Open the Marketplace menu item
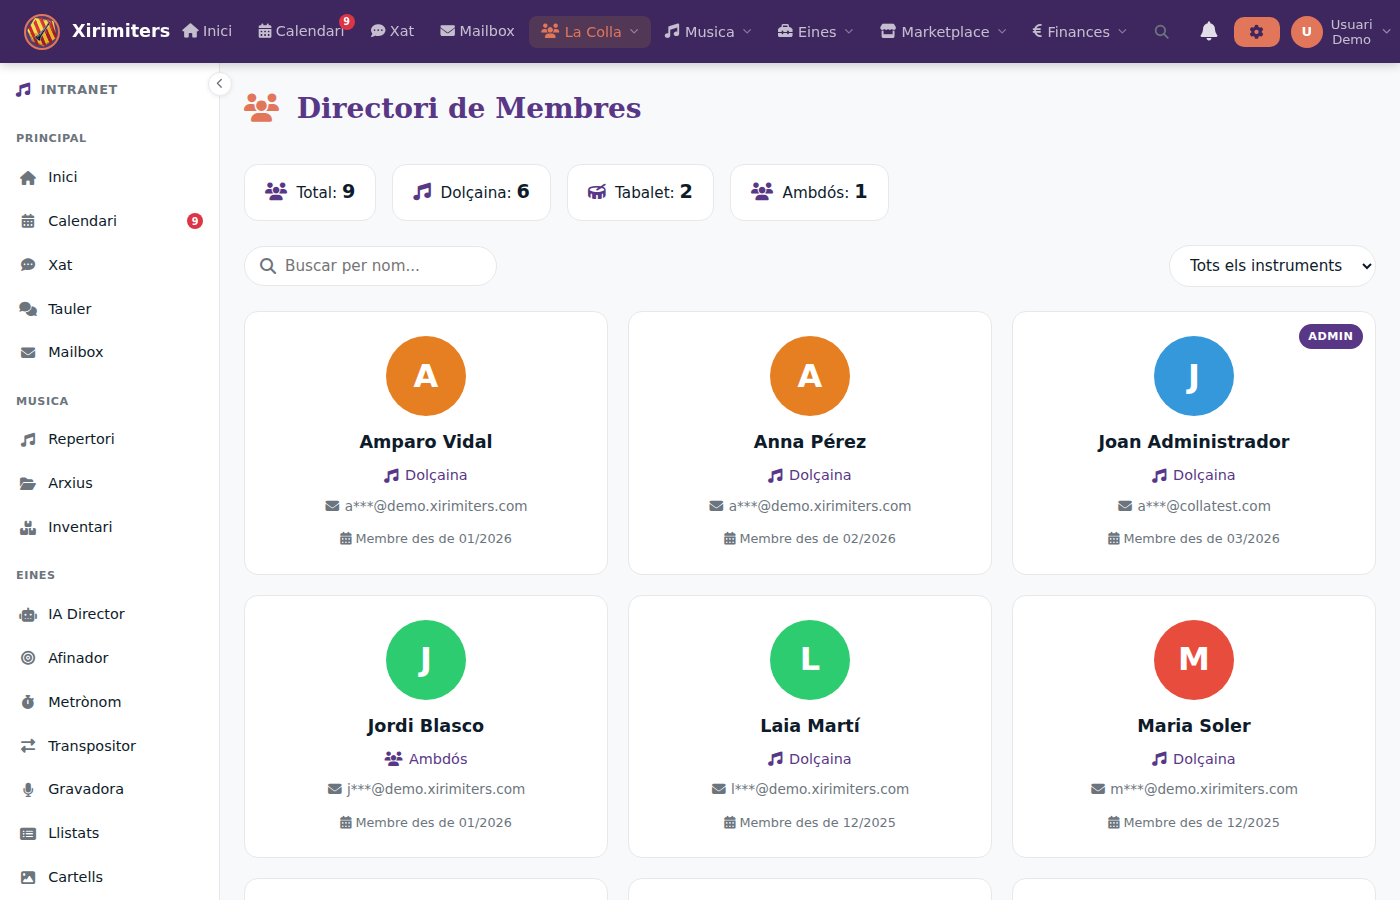This screenshot has height=900, width=1400. [x=941, y=31]
